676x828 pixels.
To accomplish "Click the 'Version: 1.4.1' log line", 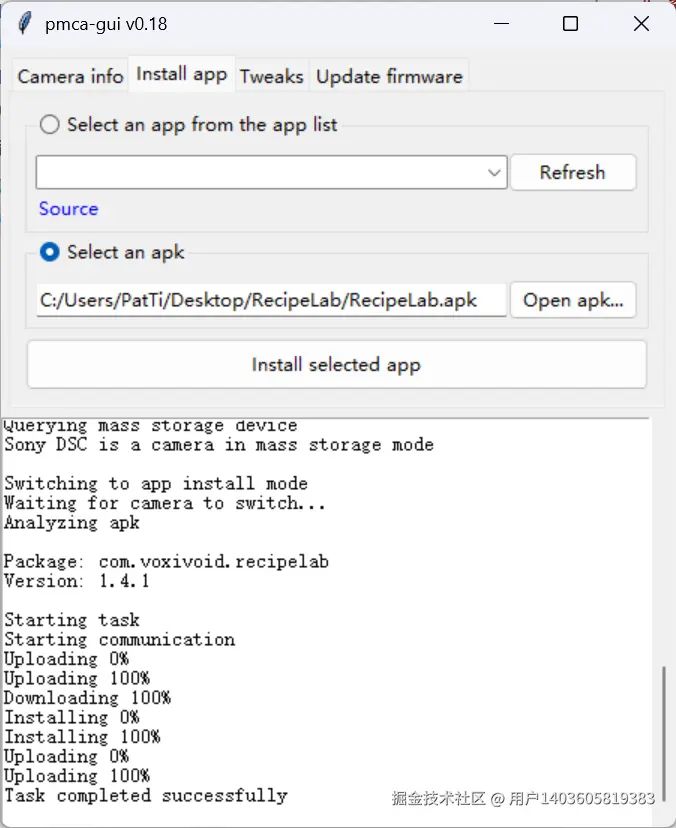I will 77,581.
